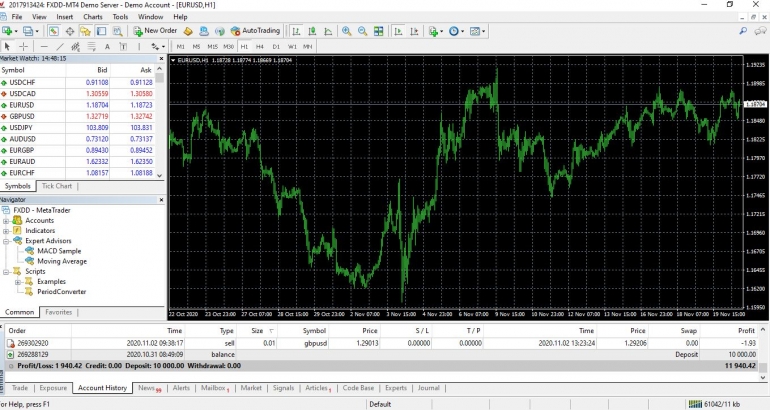Screen dimensions: 770x410
Task: Toggle the H4 timeframe button
Action: [260, 46]
